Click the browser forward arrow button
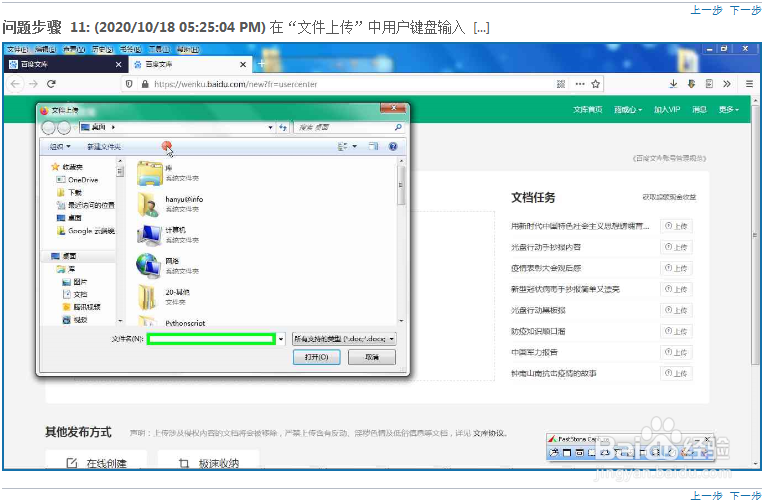Screen dimensions: 775x500 (x=33, y=84)
